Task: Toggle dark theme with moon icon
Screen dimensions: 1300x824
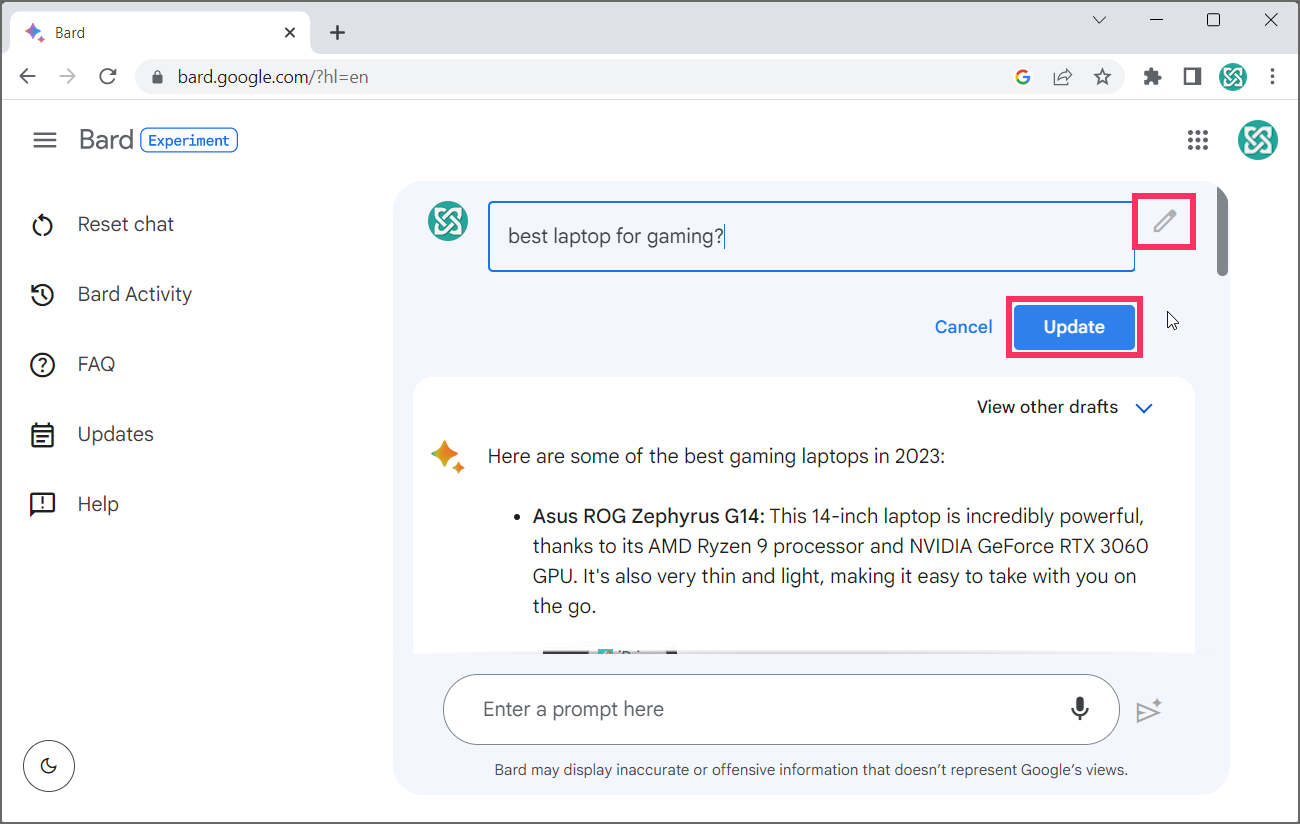Action: tap(49, 767)
